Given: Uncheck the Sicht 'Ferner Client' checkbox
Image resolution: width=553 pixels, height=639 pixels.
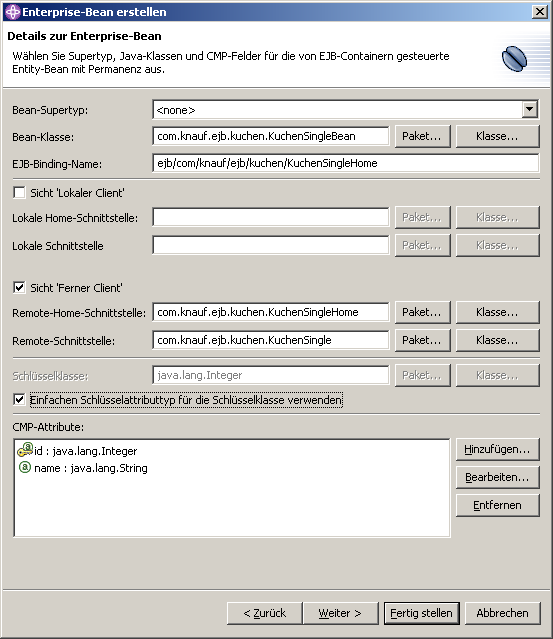Looking at the screenshot, I should (x=19, y=287).
